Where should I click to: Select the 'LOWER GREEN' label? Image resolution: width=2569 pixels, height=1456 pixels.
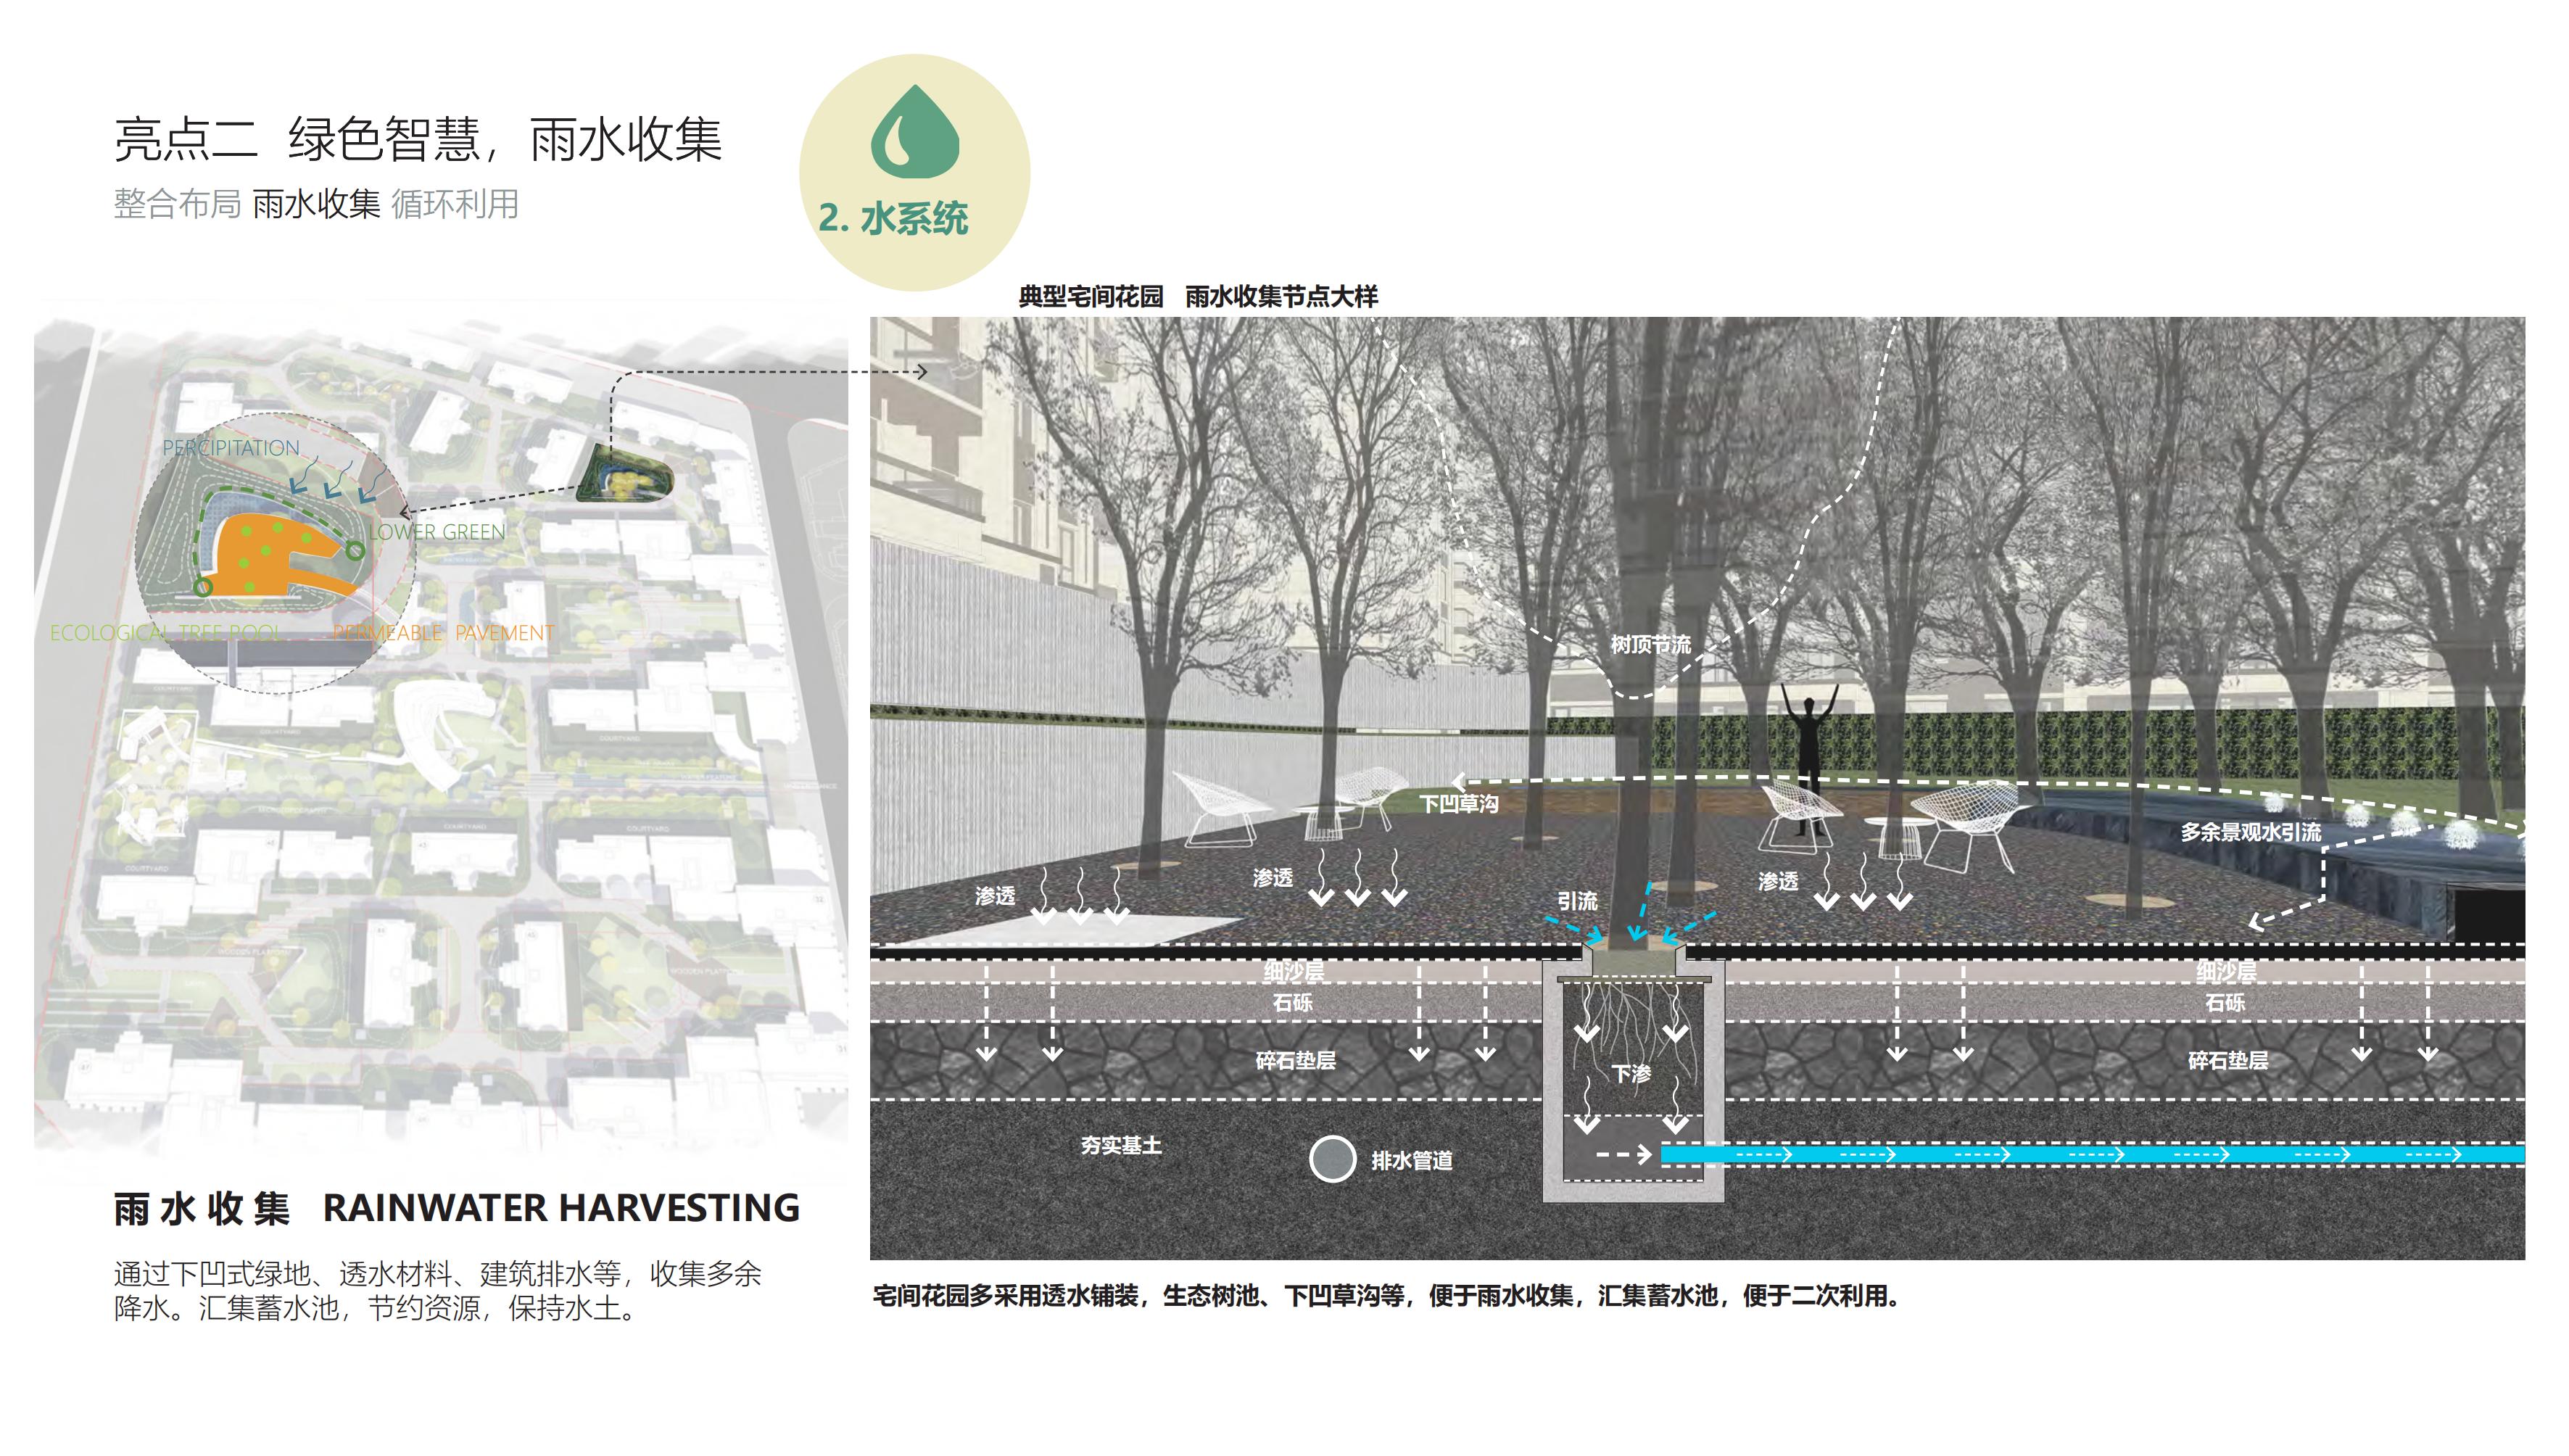(x=437, y=532)
